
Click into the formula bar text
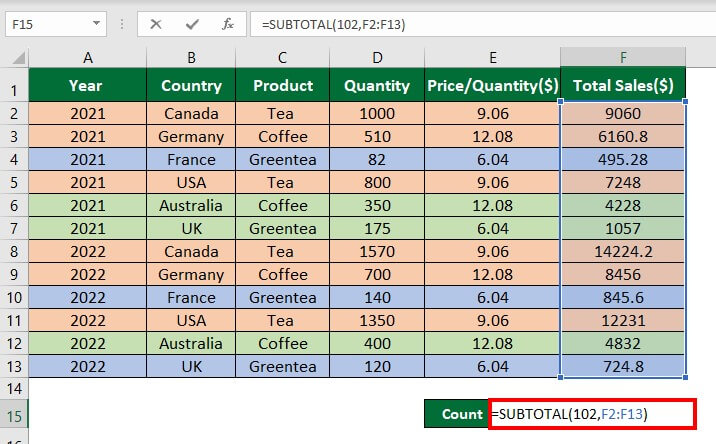click(450, 22)
